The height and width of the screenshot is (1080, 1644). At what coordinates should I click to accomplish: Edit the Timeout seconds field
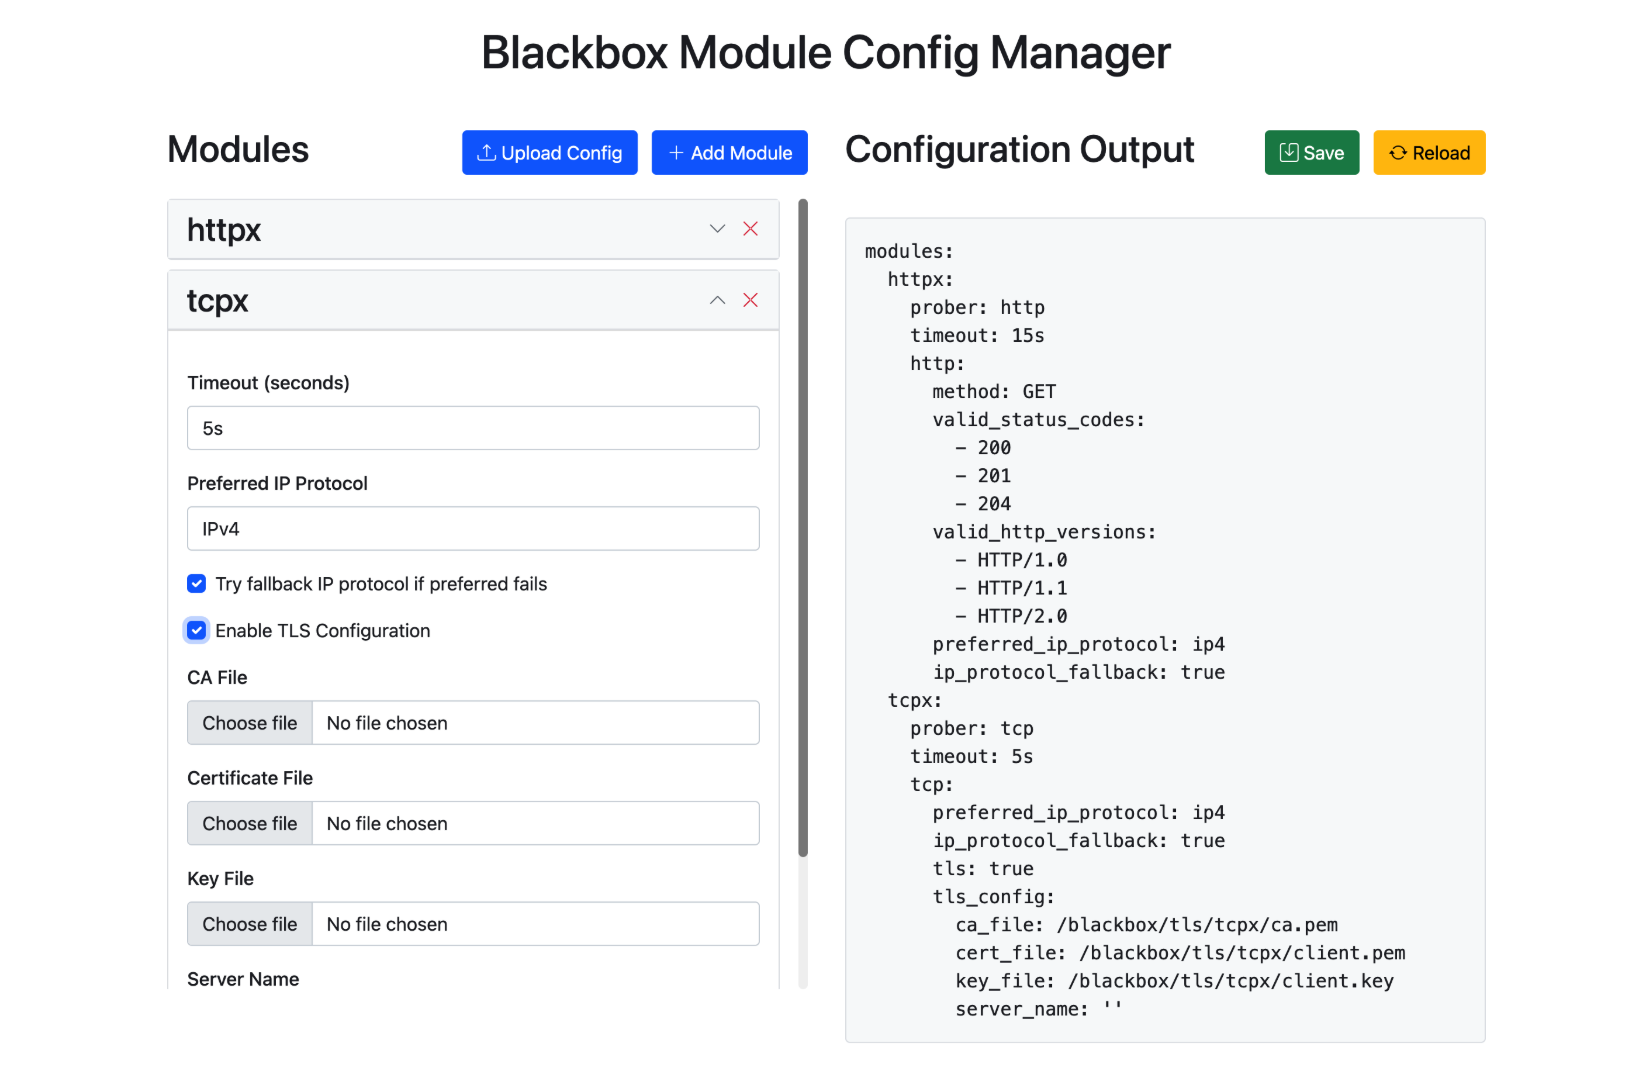click(x=473, y=428)
